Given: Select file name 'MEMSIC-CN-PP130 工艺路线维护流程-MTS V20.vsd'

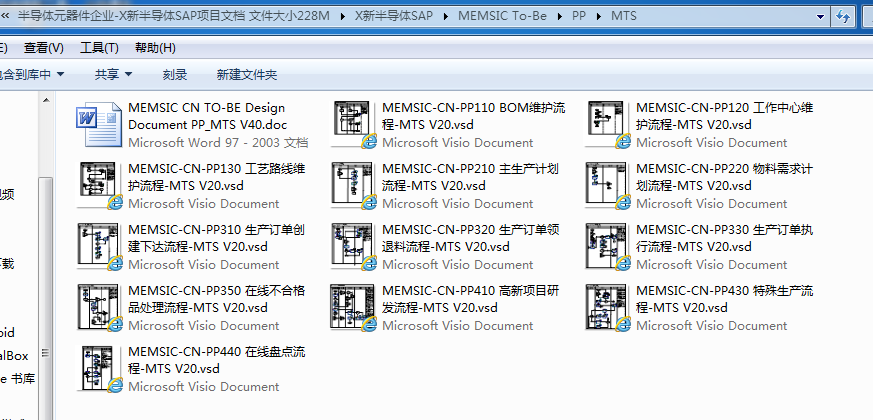Looking at the screenshot, I should pyautogui.click(x=217, y=177).
